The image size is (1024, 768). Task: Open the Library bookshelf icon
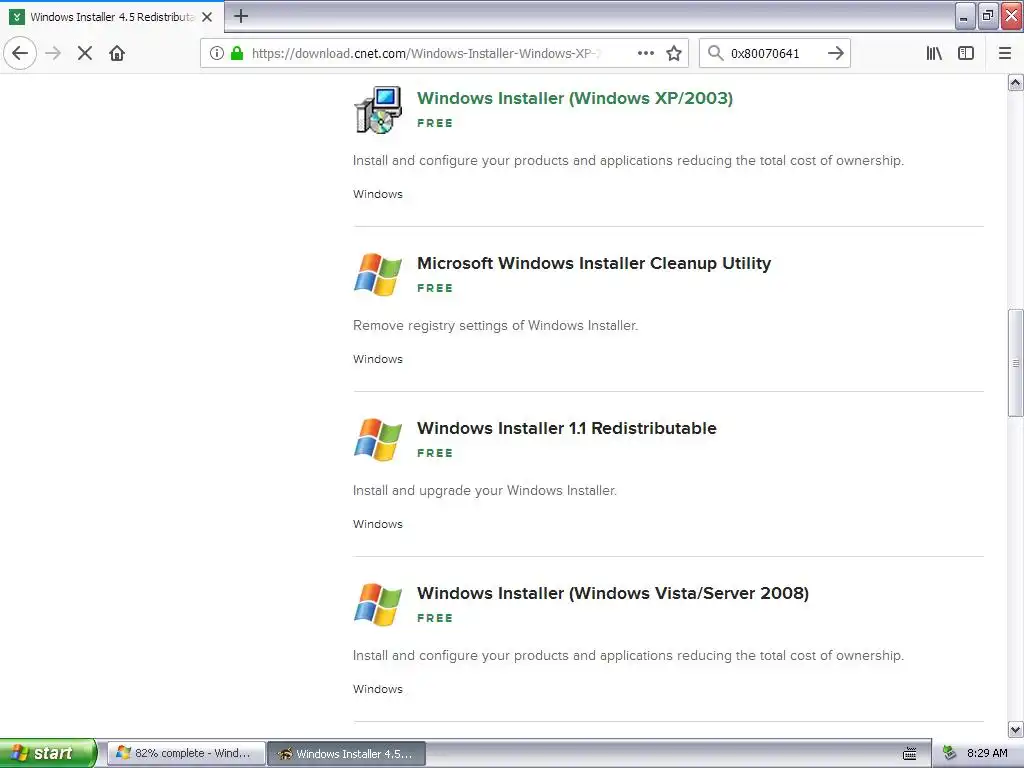tap(934, 53)
